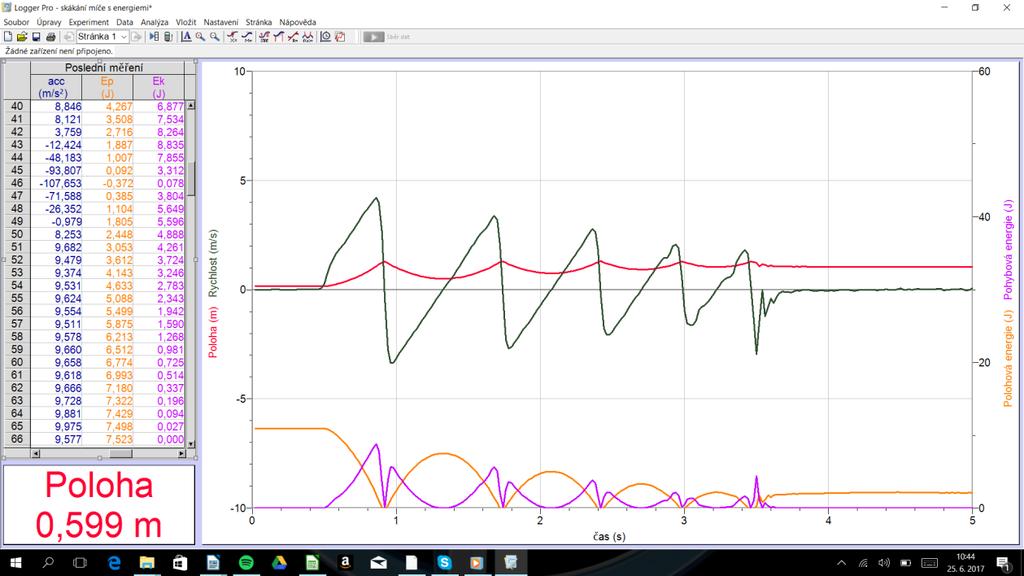The width and height of the screenshot is (1024, 576).
Task: Open the Vložit menu
Action: pos(186,22)
